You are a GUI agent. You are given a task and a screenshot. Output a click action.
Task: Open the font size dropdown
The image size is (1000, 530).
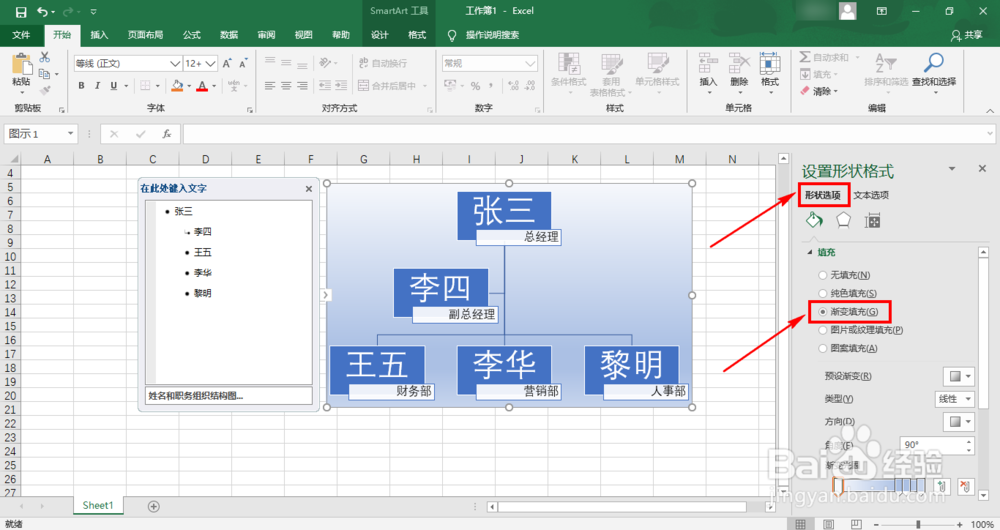click(x=210, y=64)
